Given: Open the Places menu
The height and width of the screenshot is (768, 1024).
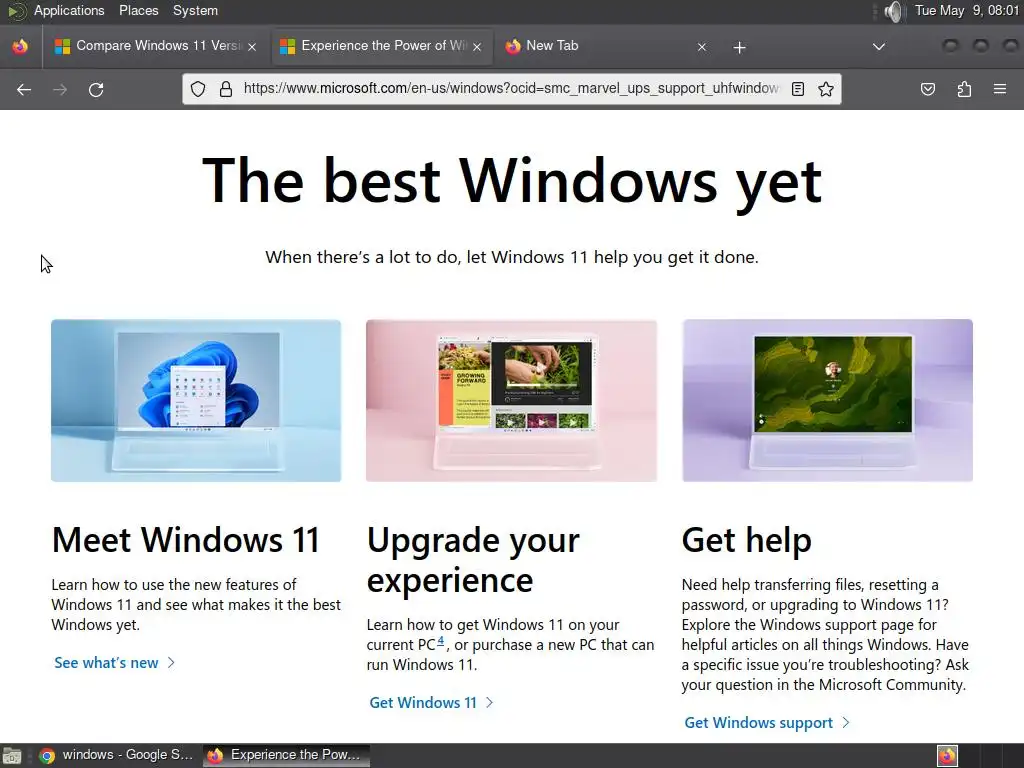Looking at the screenshot, I should (138, 10).
